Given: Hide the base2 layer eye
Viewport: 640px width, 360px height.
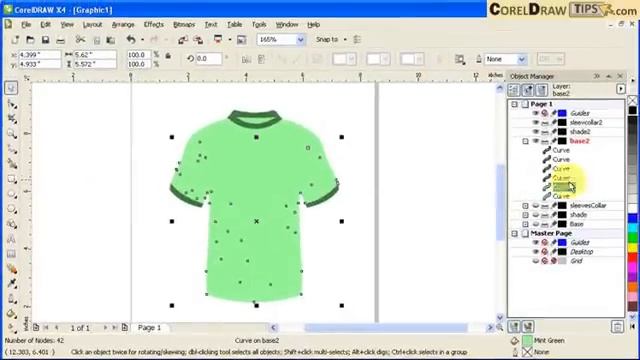Looking at the screenshot, I should [x=536, y=141].
